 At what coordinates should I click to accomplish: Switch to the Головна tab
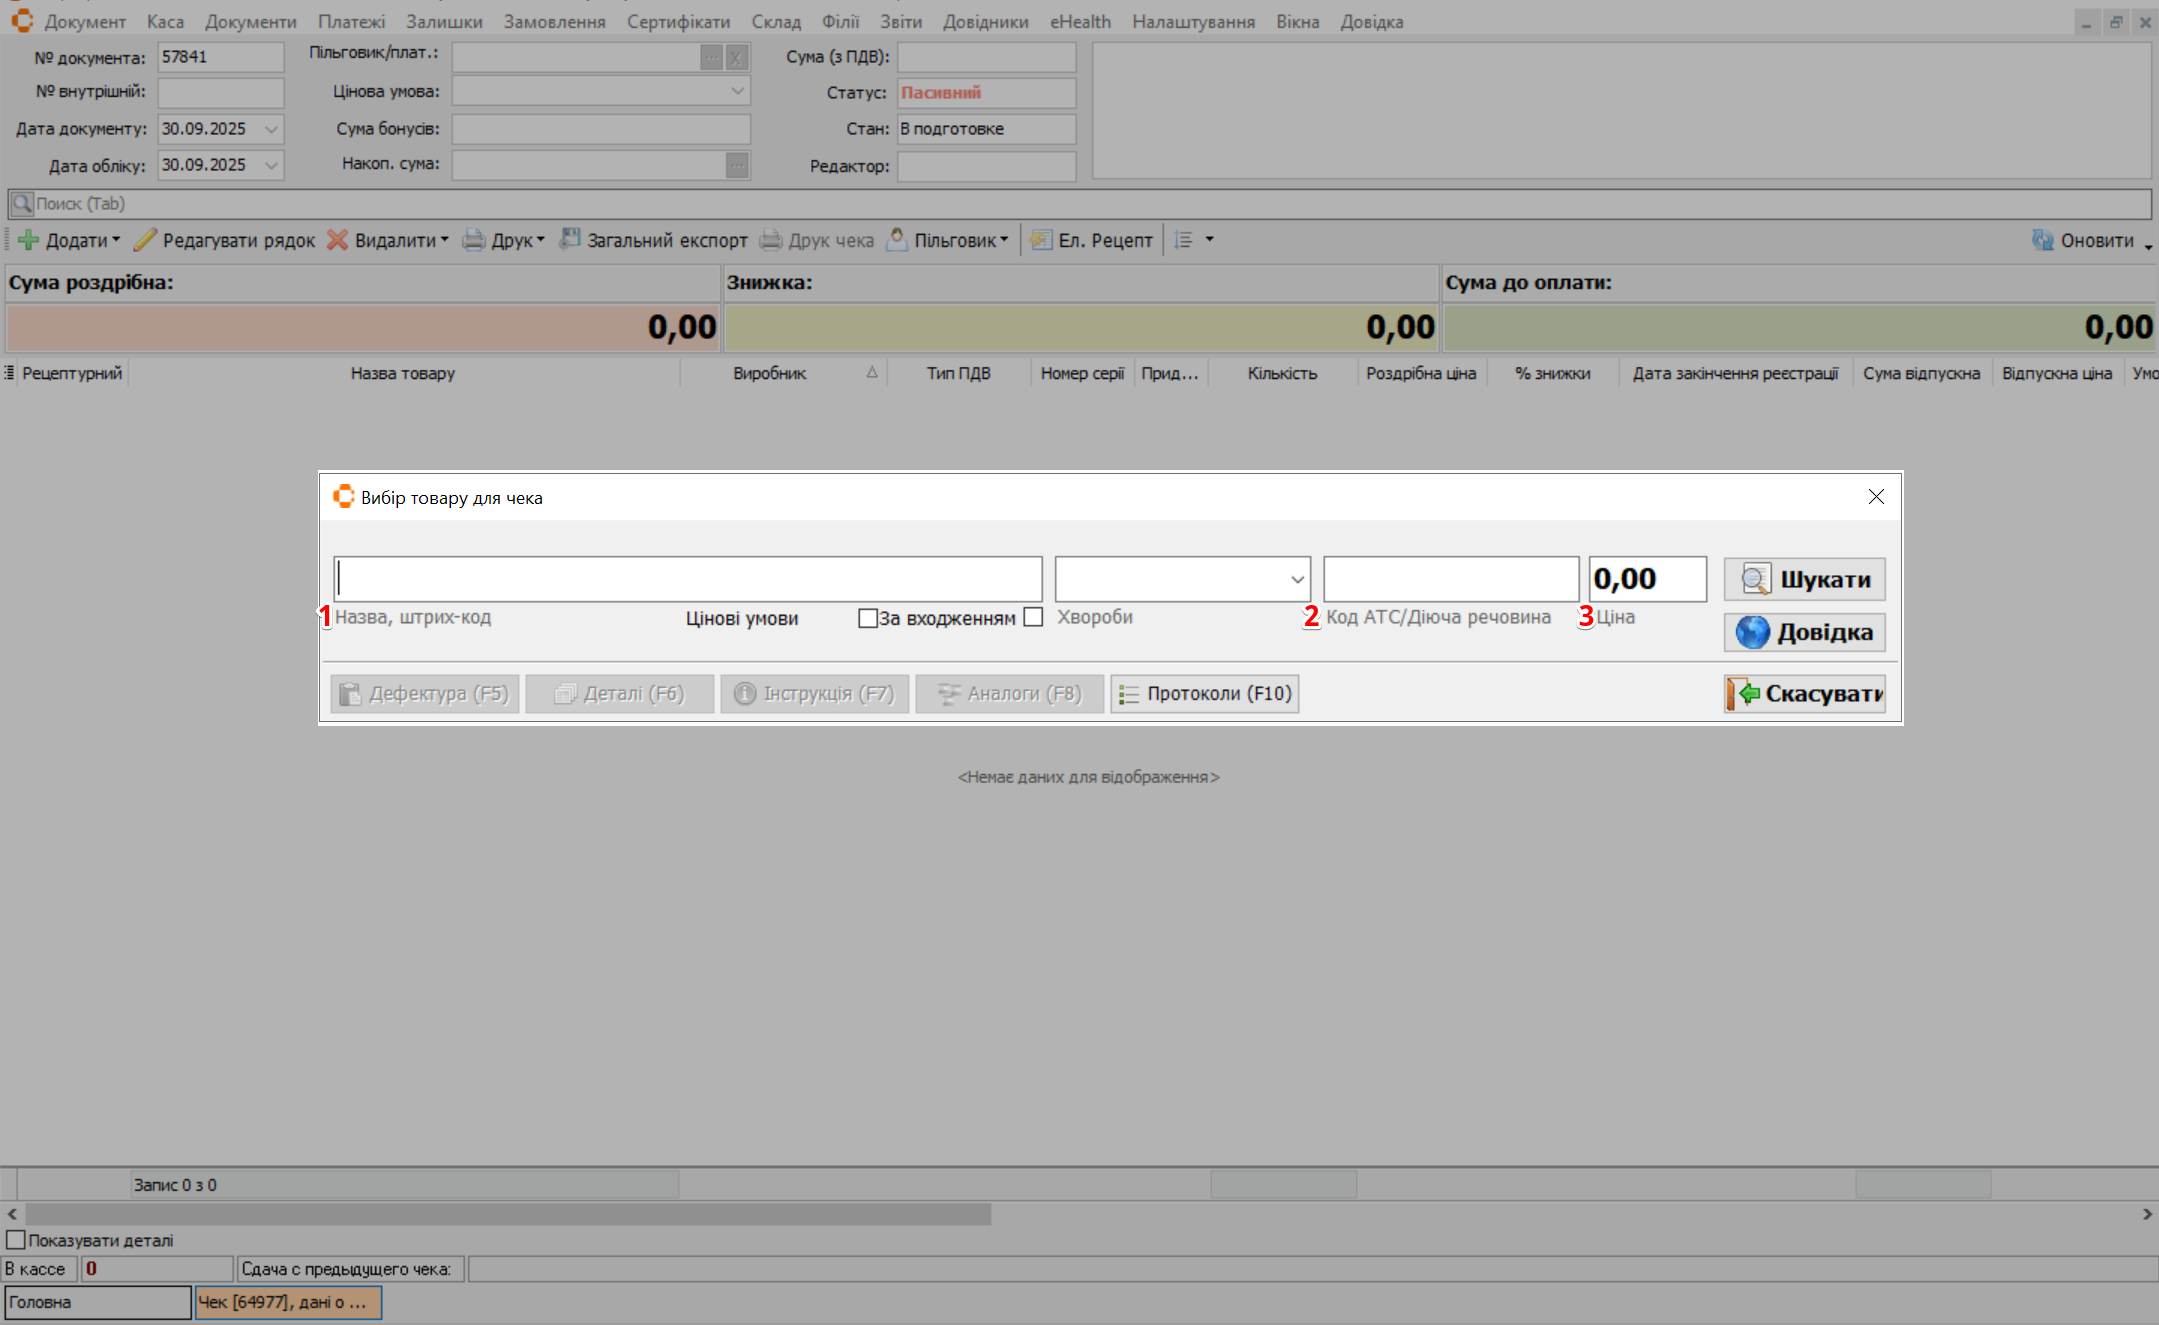tap(97, 1302)
